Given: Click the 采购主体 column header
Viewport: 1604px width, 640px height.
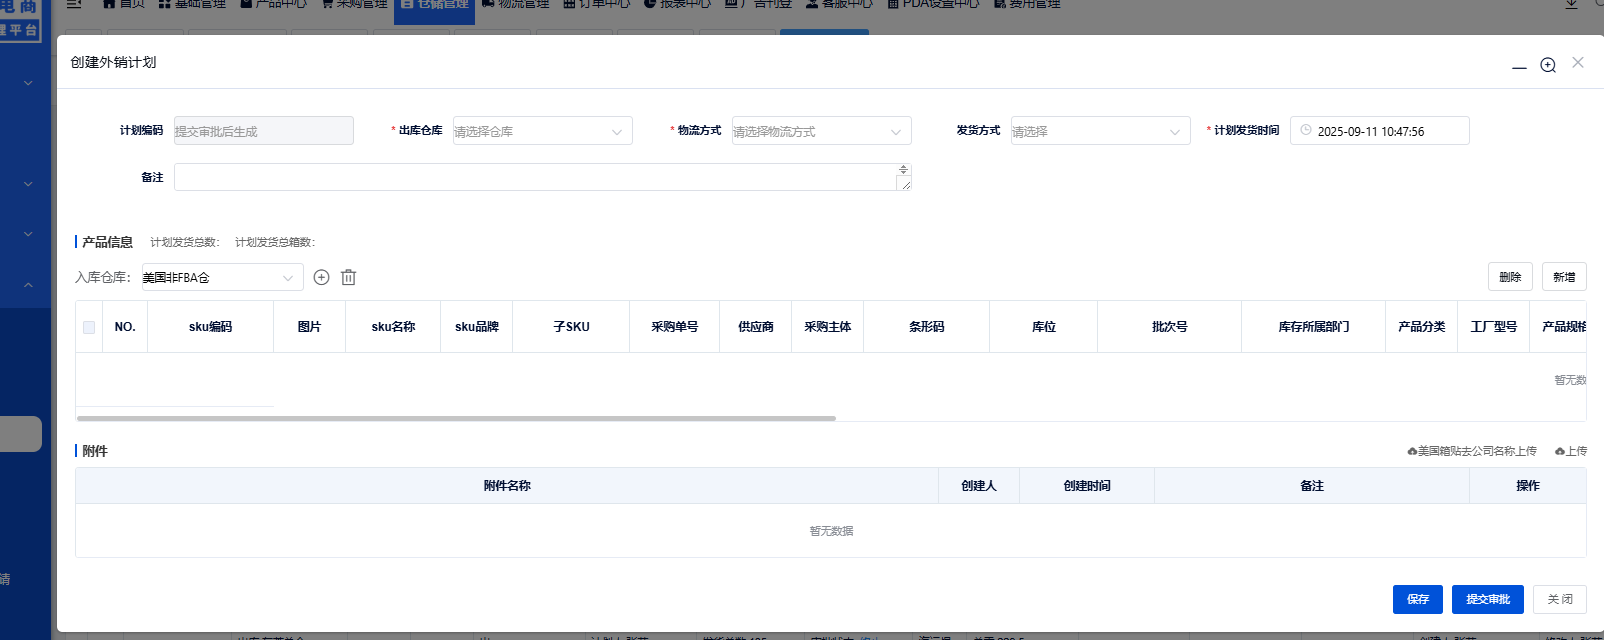Looking at the screenshot, I should point(828,327).
